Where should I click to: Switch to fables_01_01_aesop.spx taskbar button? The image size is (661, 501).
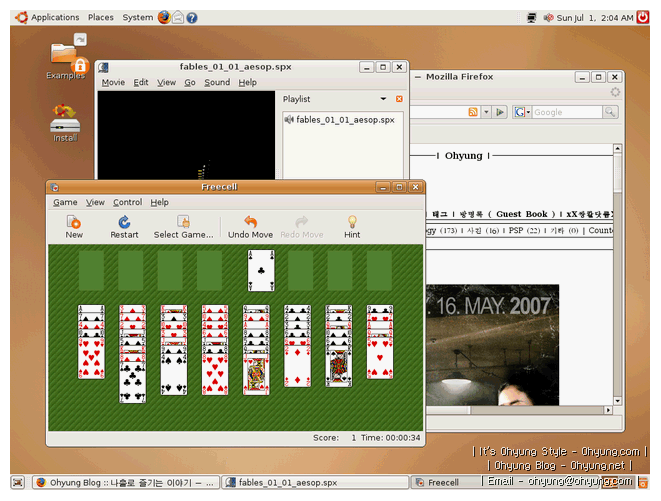coord(315,482)
